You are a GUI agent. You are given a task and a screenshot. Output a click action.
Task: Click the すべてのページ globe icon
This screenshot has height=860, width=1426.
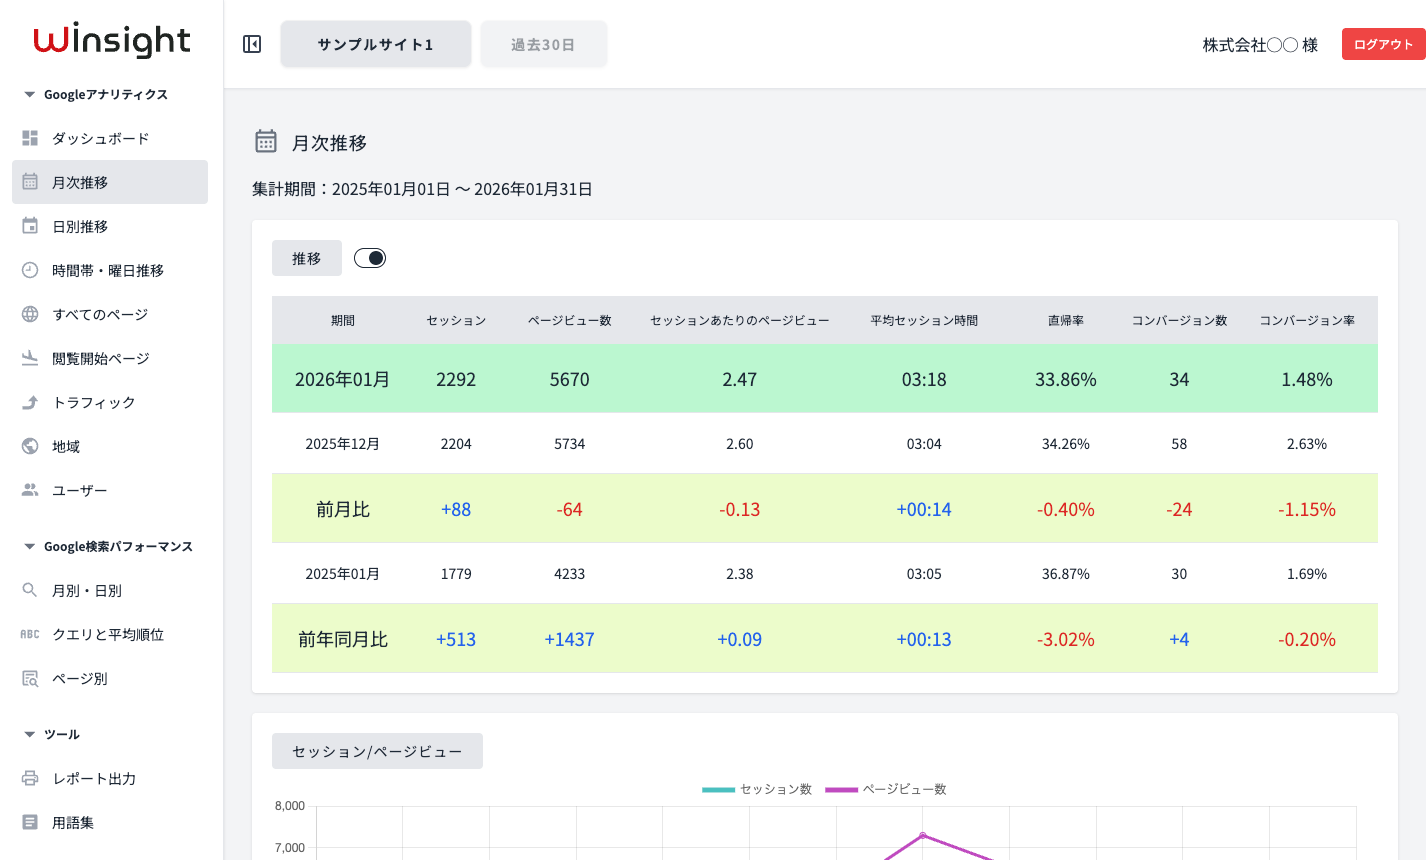[x=30, y=314]
